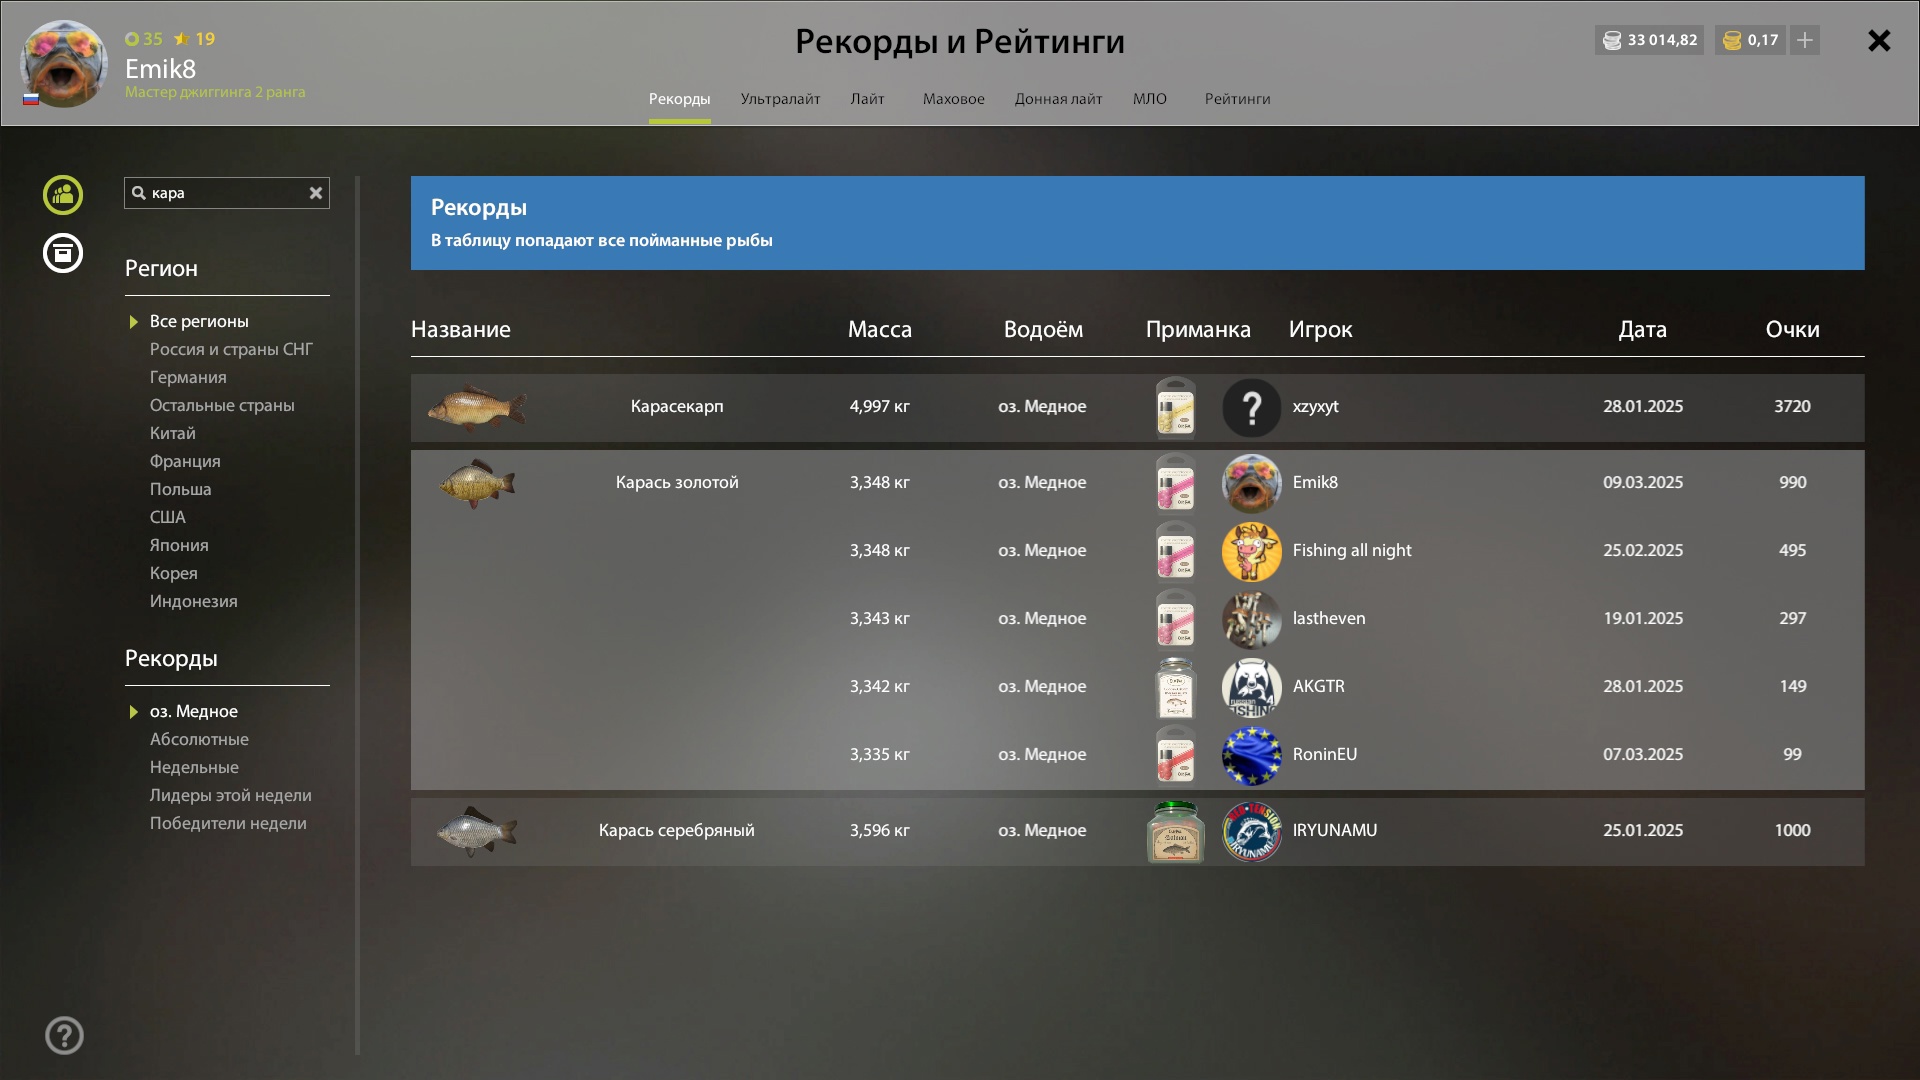The height and width of the screenshot is (1080, 1920).
Task: Click bait icon in RoninEU row
Action: point(1175,756)
